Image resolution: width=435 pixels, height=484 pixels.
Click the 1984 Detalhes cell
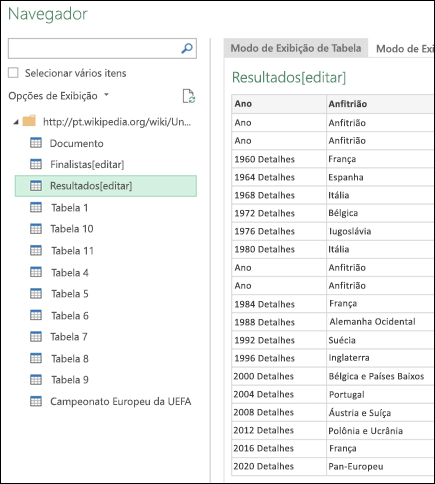[x=279, y=304]
